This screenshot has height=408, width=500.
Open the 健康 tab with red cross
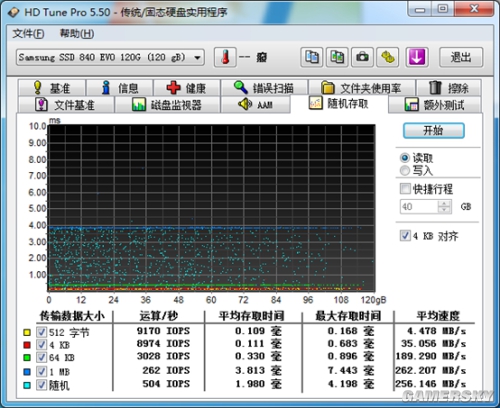pyautogui.click(x=187, y=88)
